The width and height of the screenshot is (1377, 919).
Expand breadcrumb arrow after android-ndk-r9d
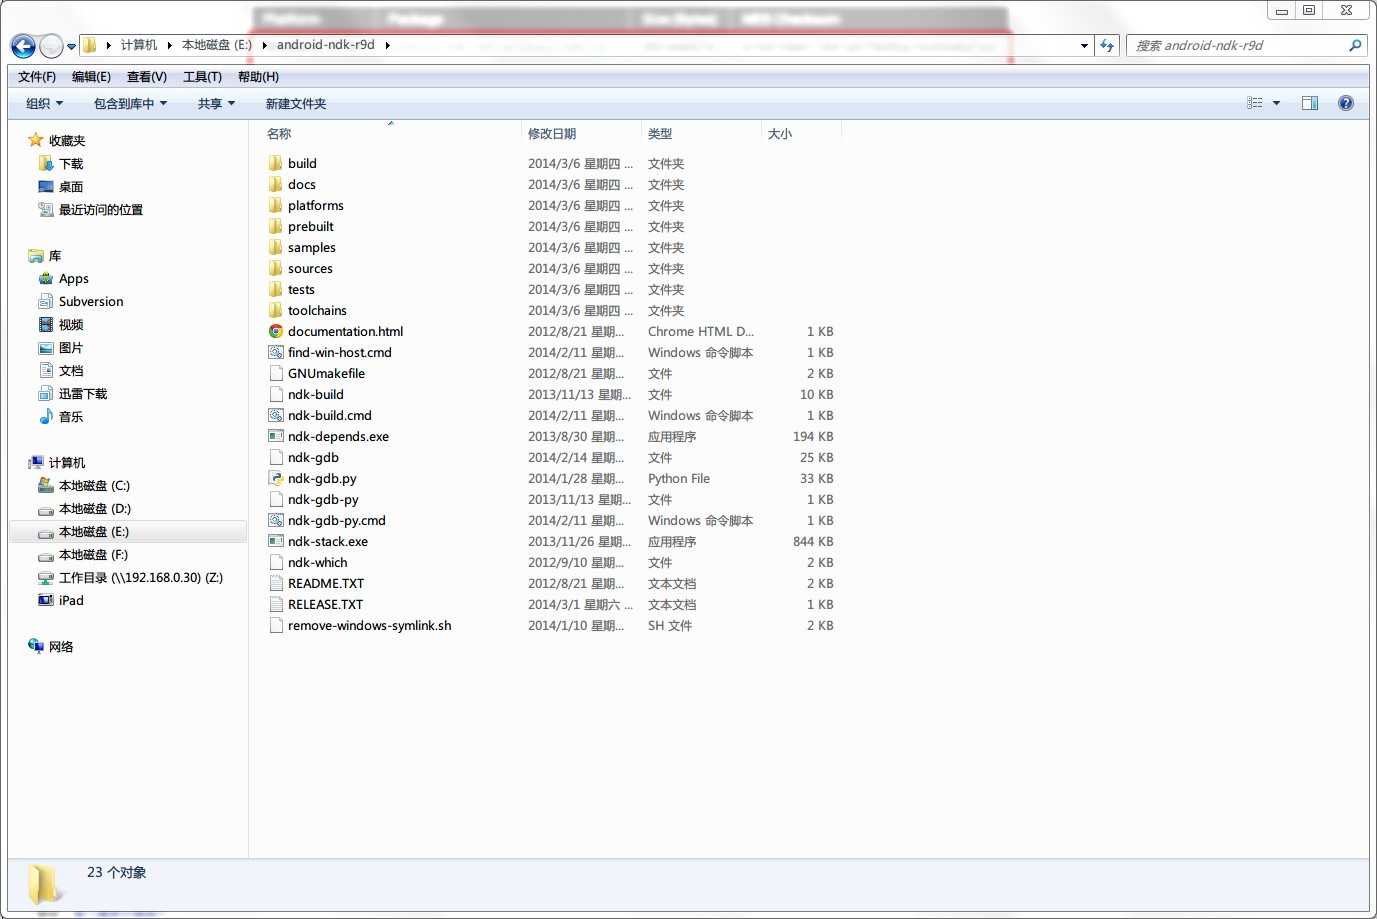pos(387,45)
